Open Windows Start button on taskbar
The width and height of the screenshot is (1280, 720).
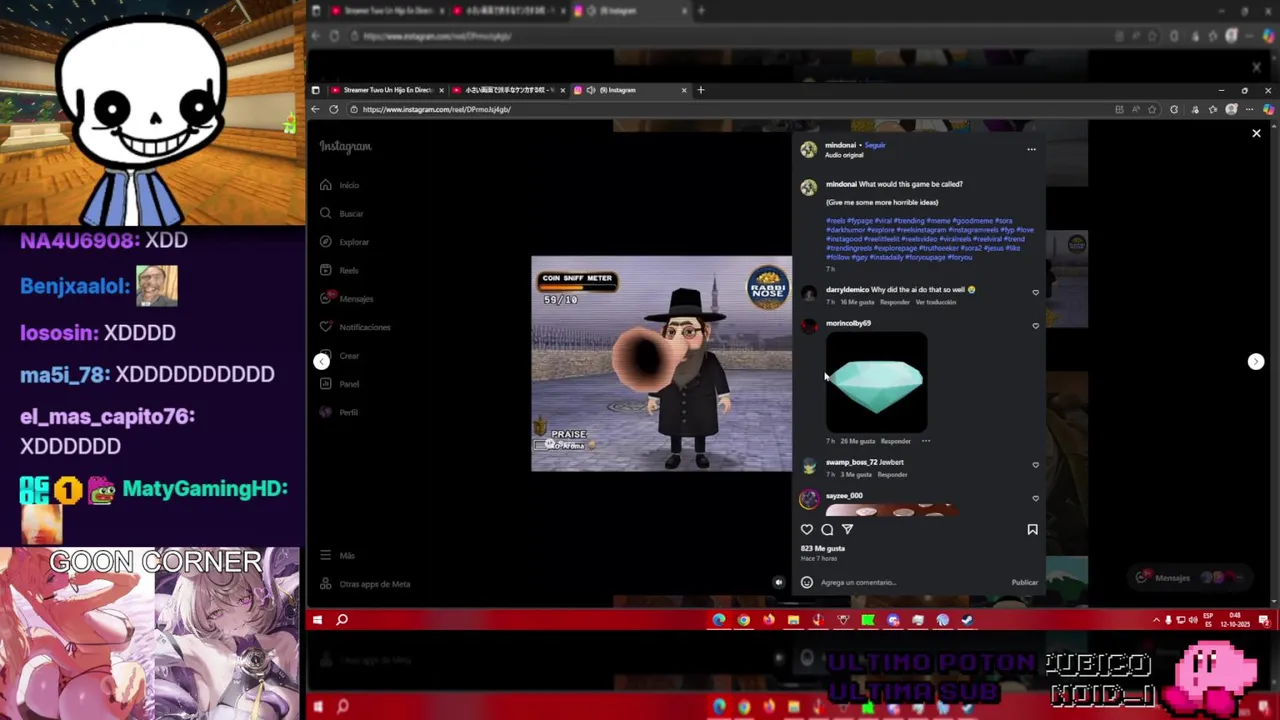(x=317, y=620)
